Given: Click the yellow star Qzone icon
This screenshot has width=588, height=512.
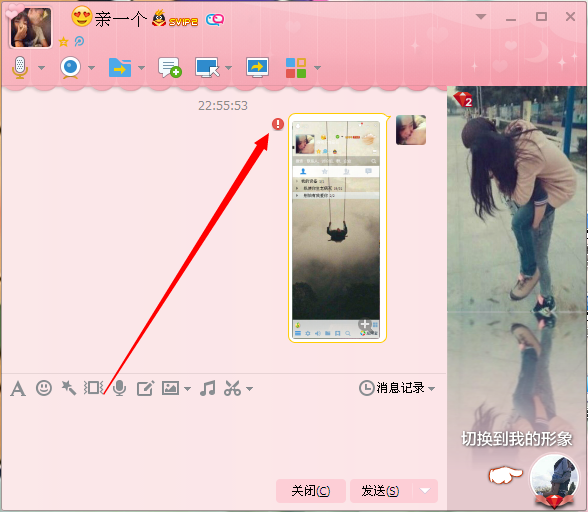Looking at the screenshot, I should coord(63,41).
